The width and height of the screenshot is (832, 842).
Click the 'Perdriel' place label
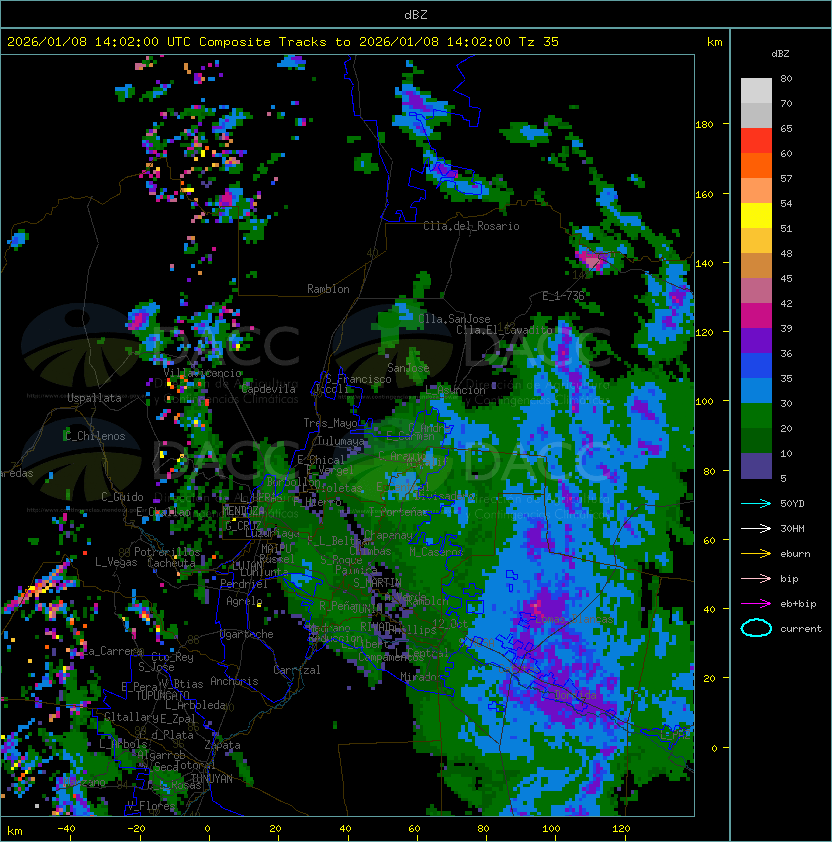244,583
